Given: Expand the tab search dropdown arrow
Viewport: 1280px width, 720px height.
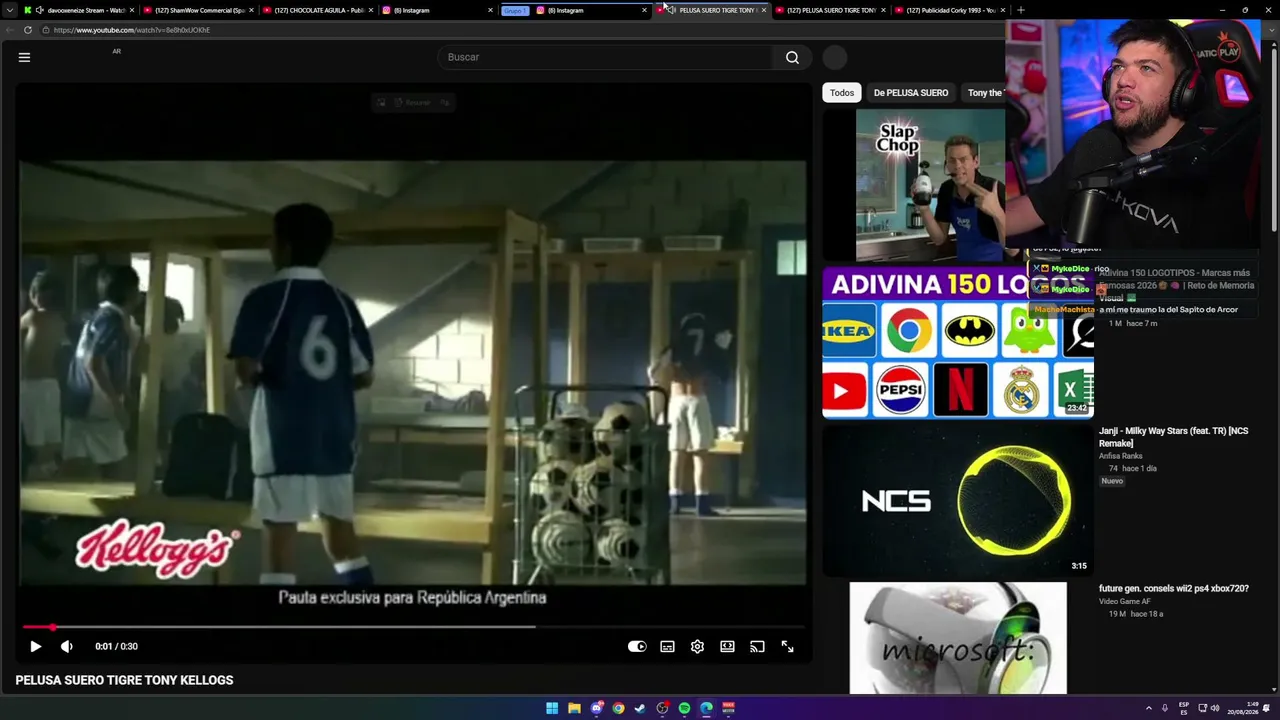Looking at the screenshot, I should click(x=9, y=10).
